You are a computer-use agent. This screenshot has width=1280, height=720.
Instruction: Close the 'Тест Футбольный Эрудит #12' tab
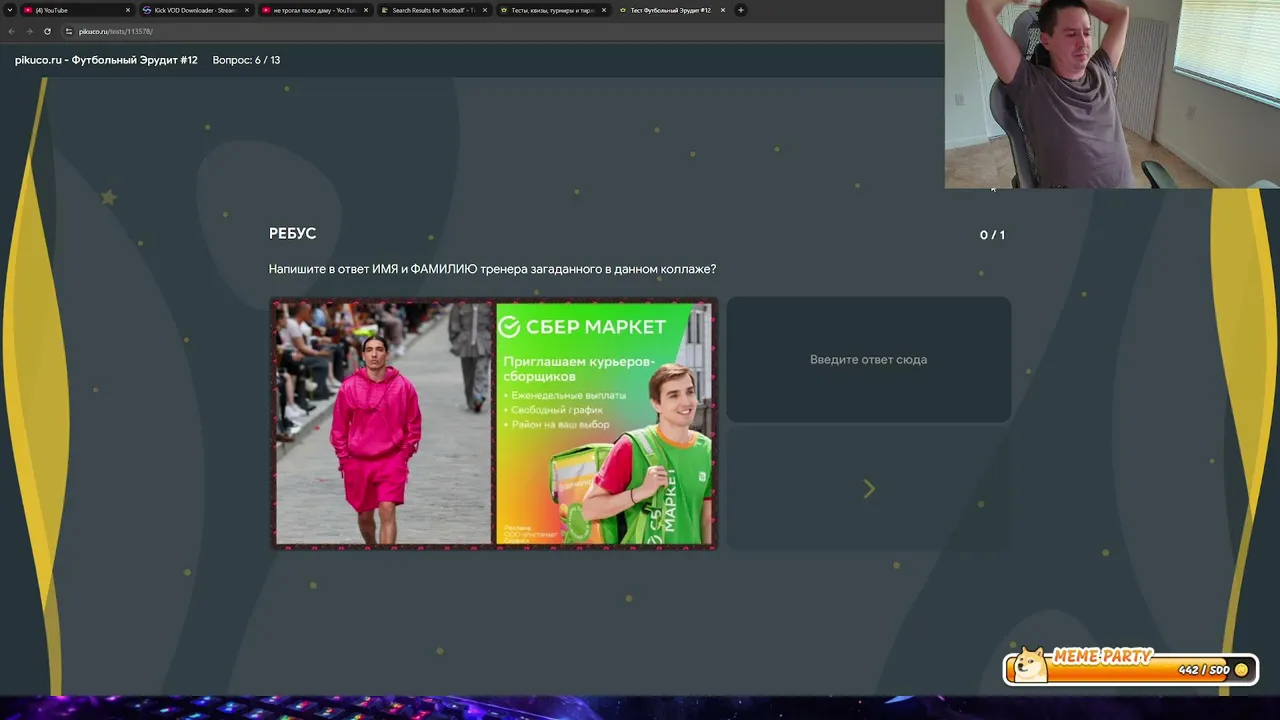click(x=723, y=10)
